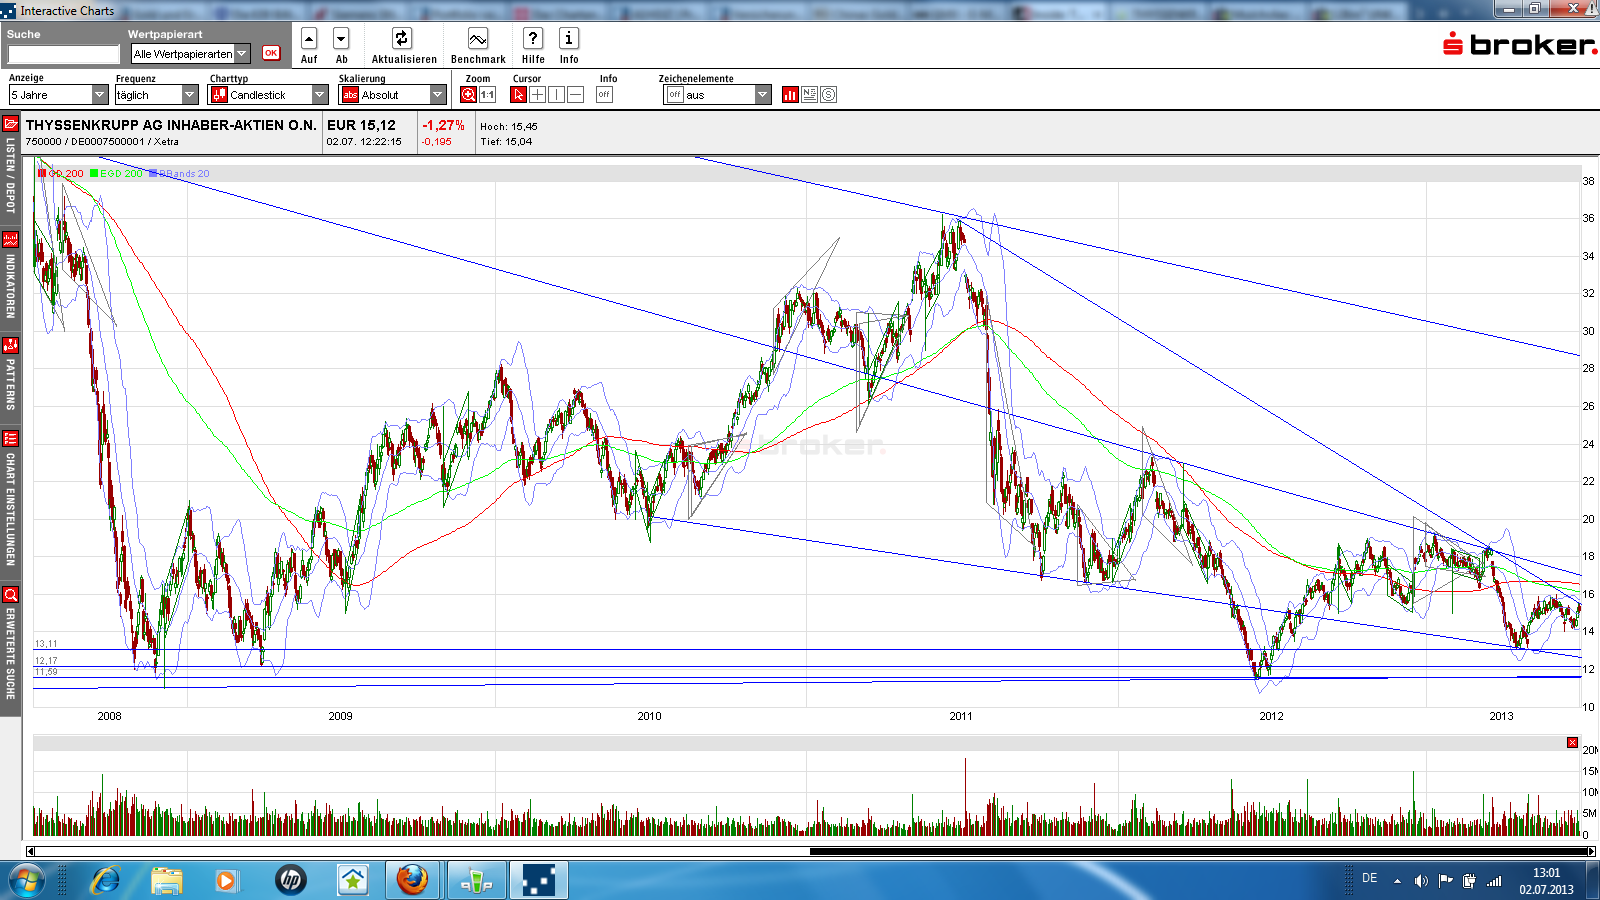Screen dimensions: 1600x900
Task: Open the Indikatoren side tab
Action: 10,277
